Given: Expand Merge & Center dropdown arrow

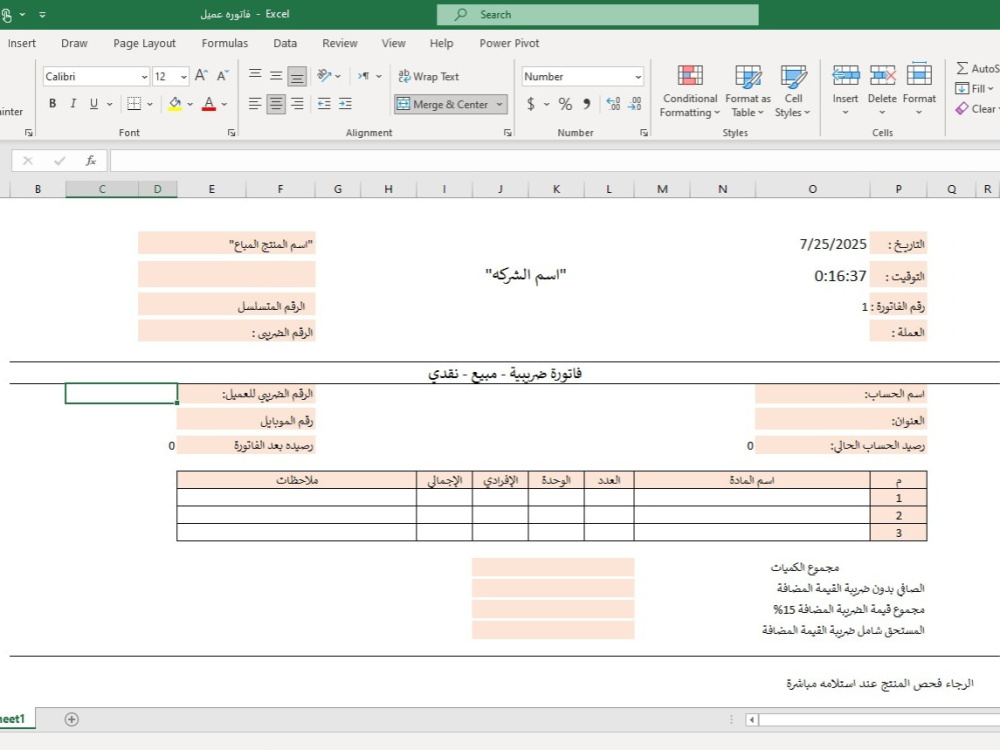Looking at the screenshot, I should coord(499,104).
